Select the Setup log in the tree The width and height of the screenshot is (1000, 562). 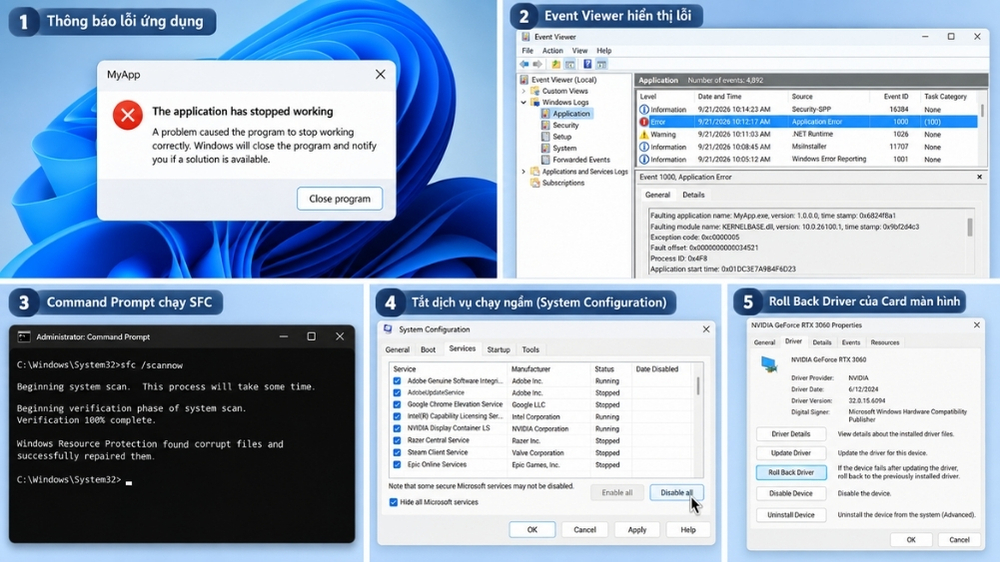tap(561, 137)
